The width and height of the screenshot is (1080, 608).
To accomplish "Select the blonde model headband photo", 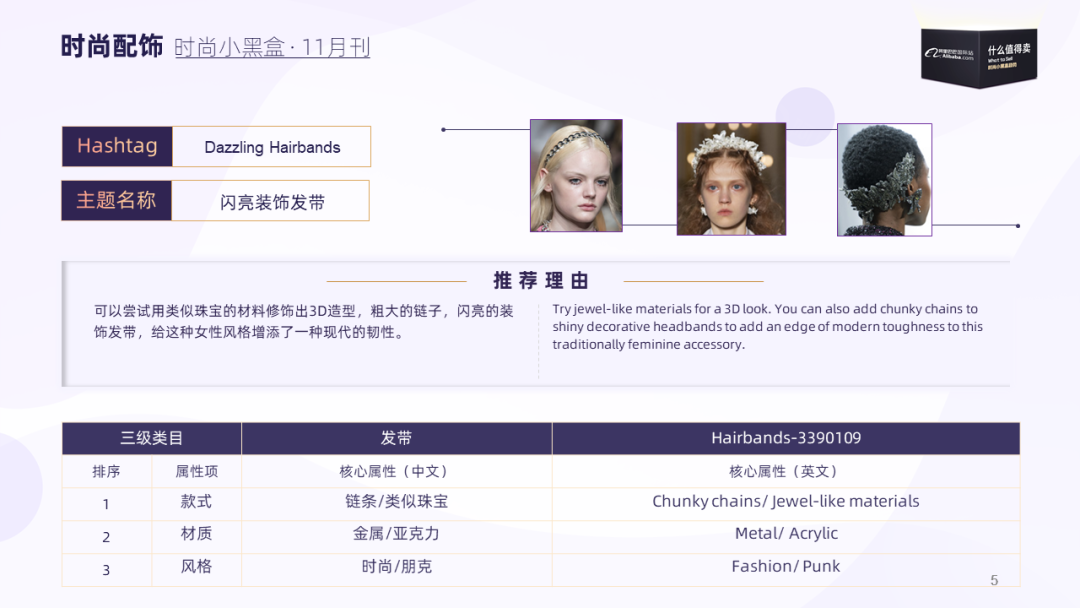I will [575, 176].
